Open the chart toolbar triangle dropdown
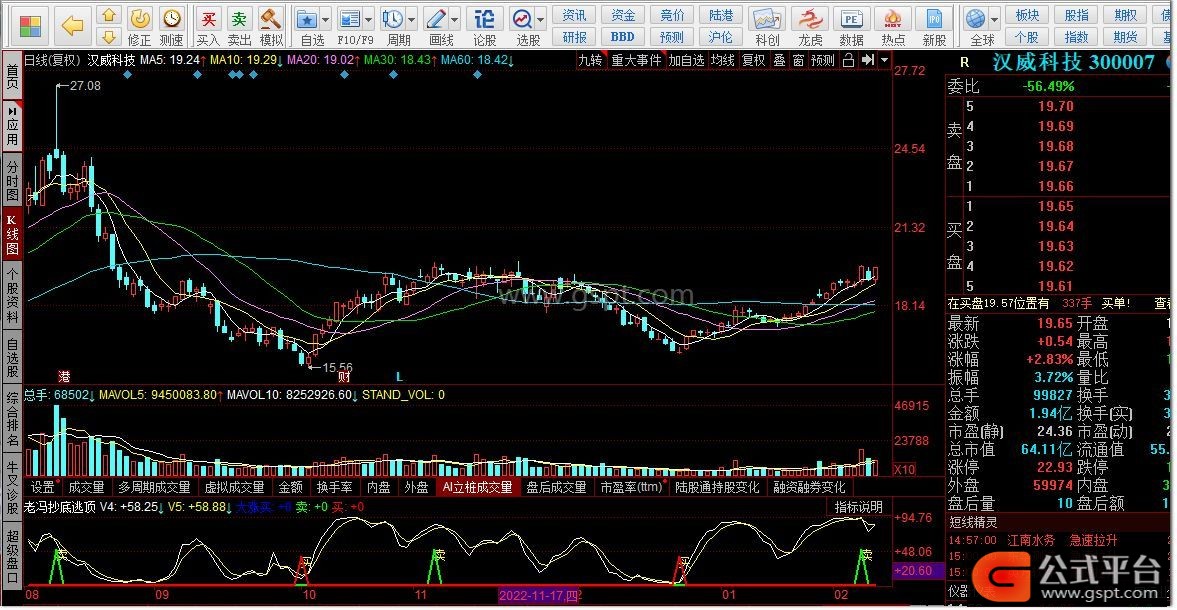1177x610 pixels. coord(884,60)
